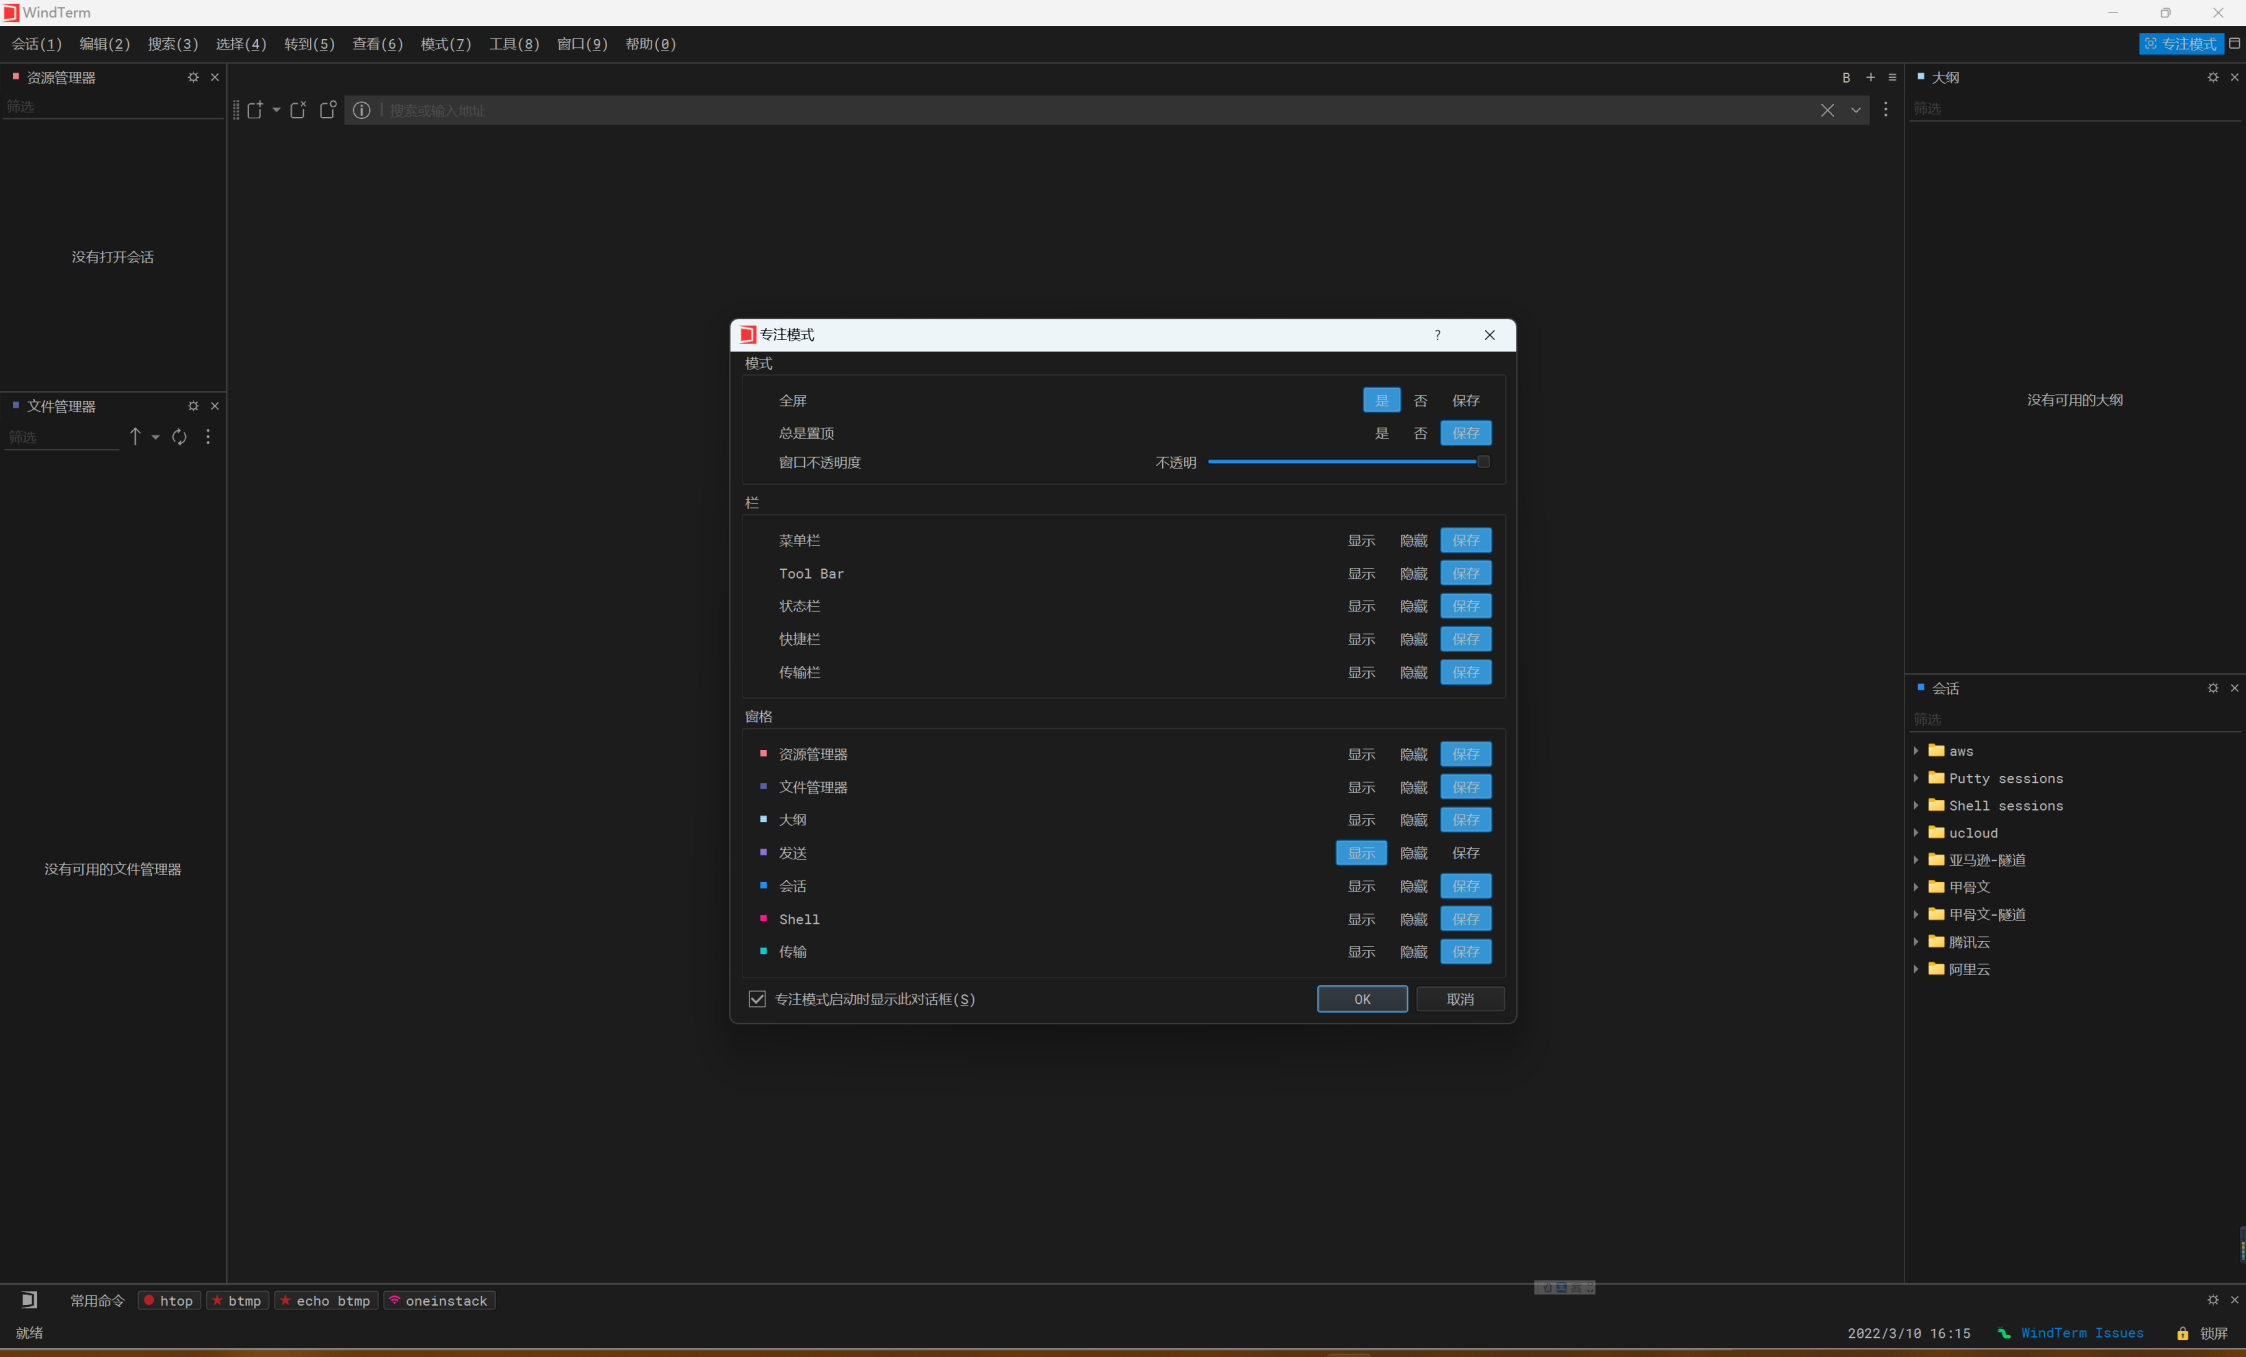Click the up-arrow icon in file manager
The height and width of the screenshot is (1357, 2246).
point(135,437)
